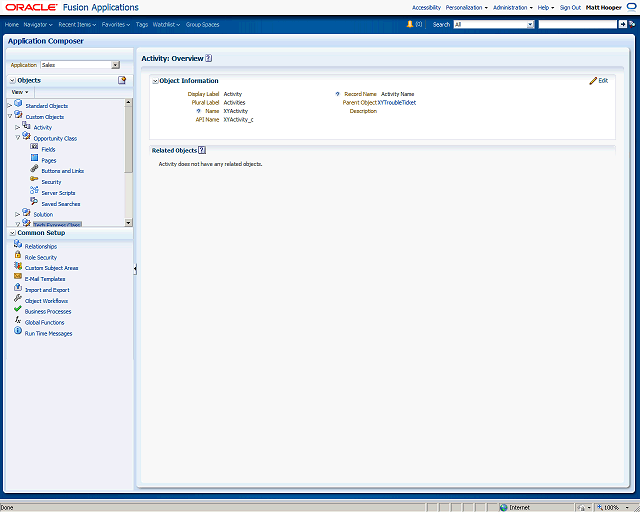Open the Administration menu
The image size is (640, 512).
[513, 7]
